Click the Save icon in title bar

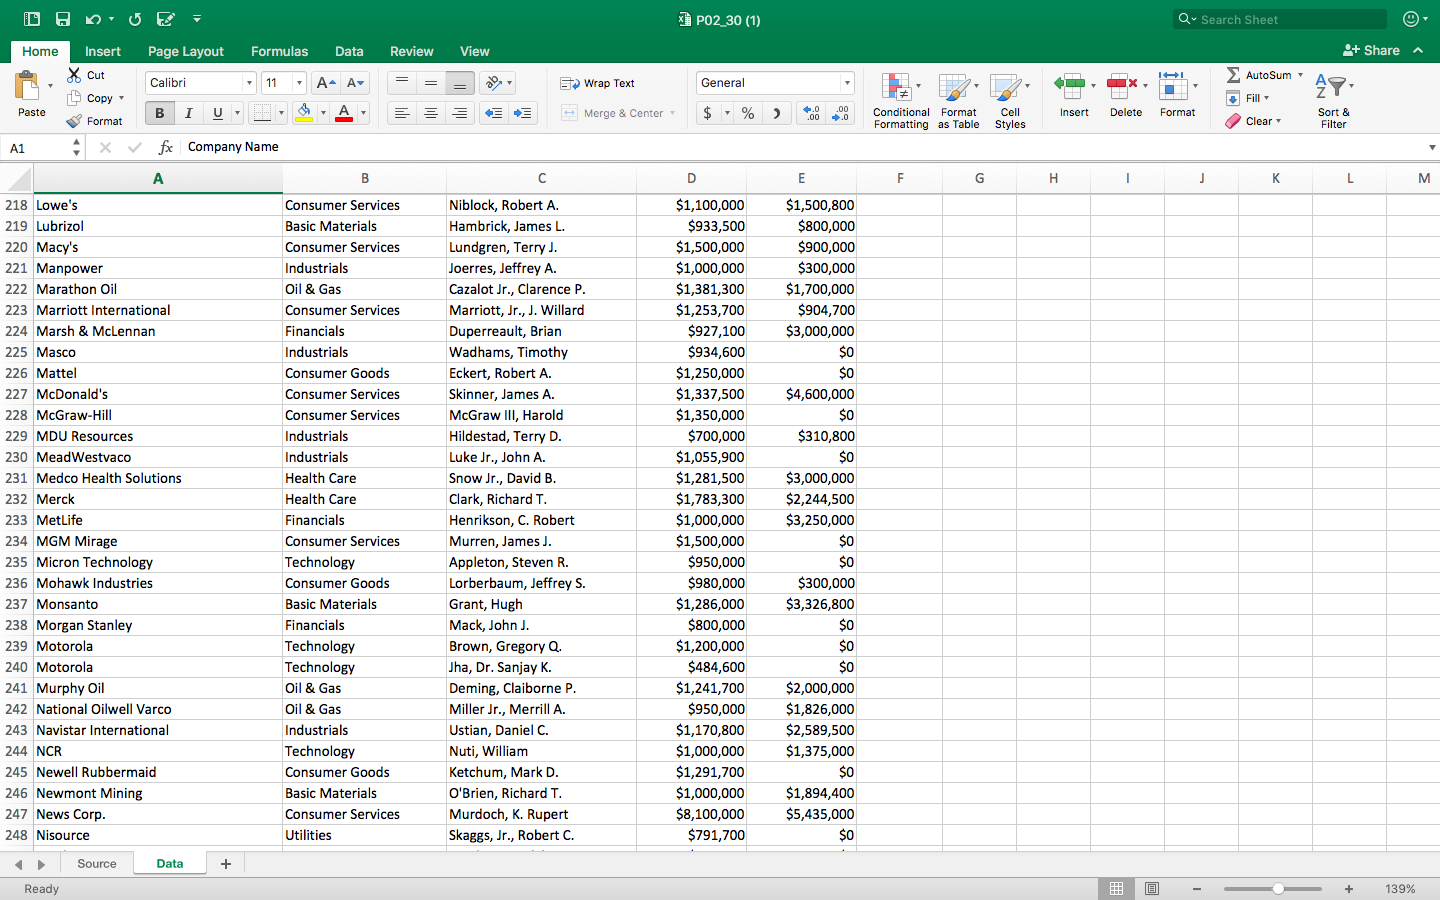63,19
